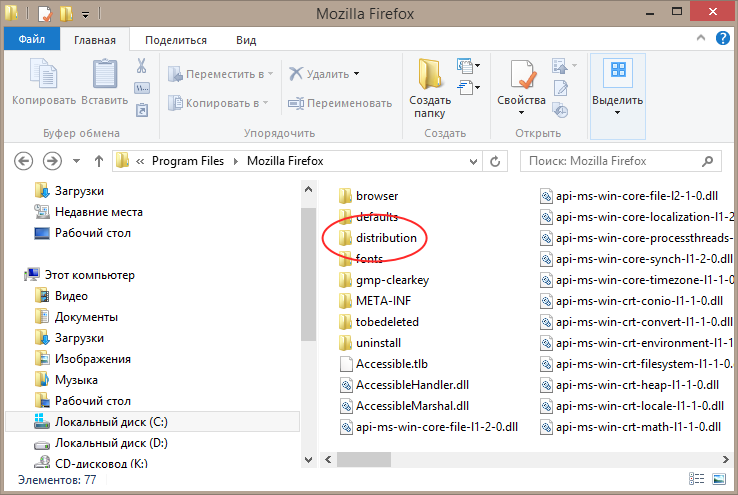Viewport: 738px width, 495px height.
Task: Open the Help question mark icon
Action: tap(722, 38)
